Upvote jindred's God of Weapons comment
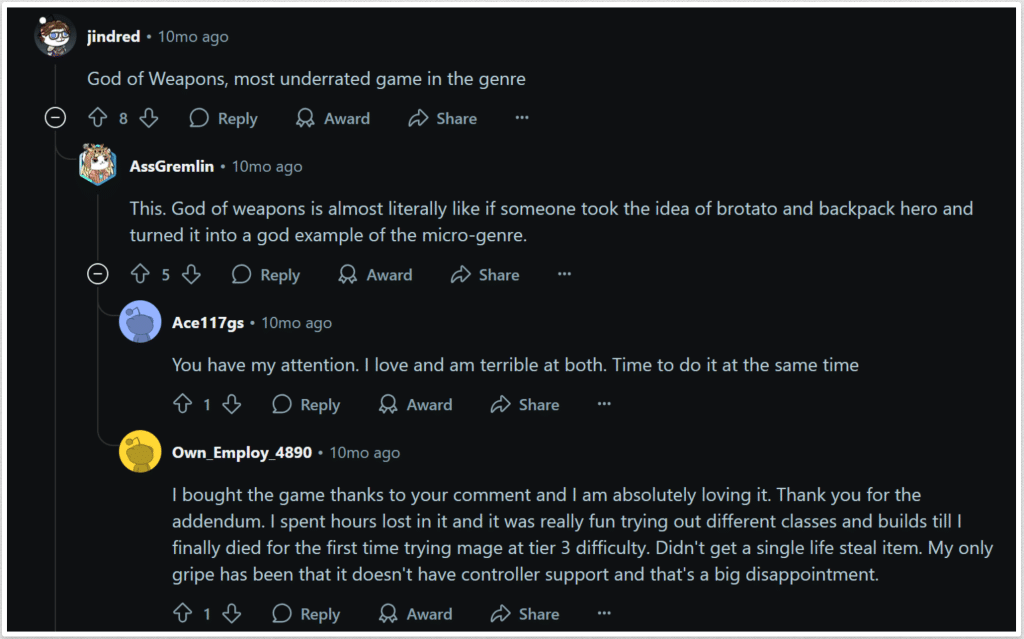 pos(97,118)
